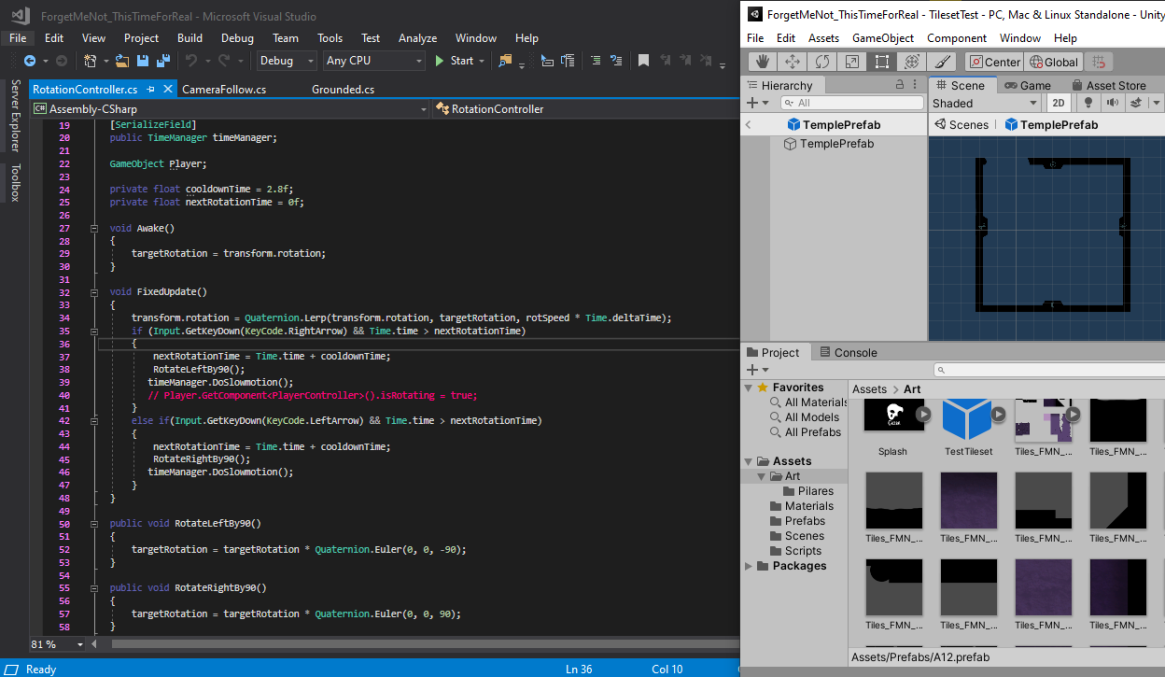The image size is (1165, 677).
Task: Click the Hierarchy search field
Action: (851, 103)
